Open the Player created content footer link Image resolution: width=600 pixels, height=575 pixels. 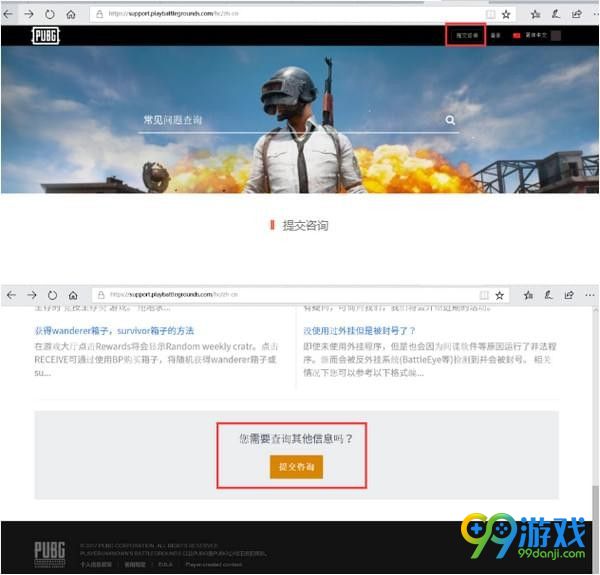click(x=214, y=565)
